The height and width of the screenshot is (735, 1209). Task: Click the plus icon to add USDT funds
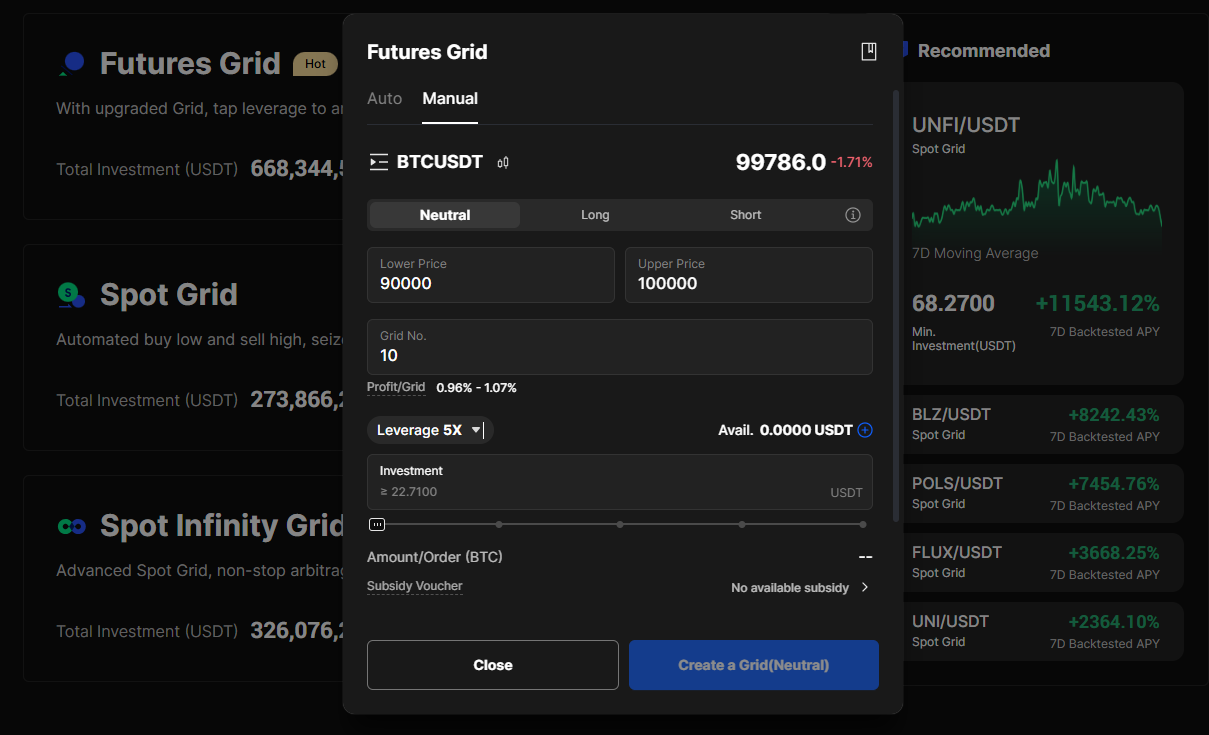tap(865, 430)
